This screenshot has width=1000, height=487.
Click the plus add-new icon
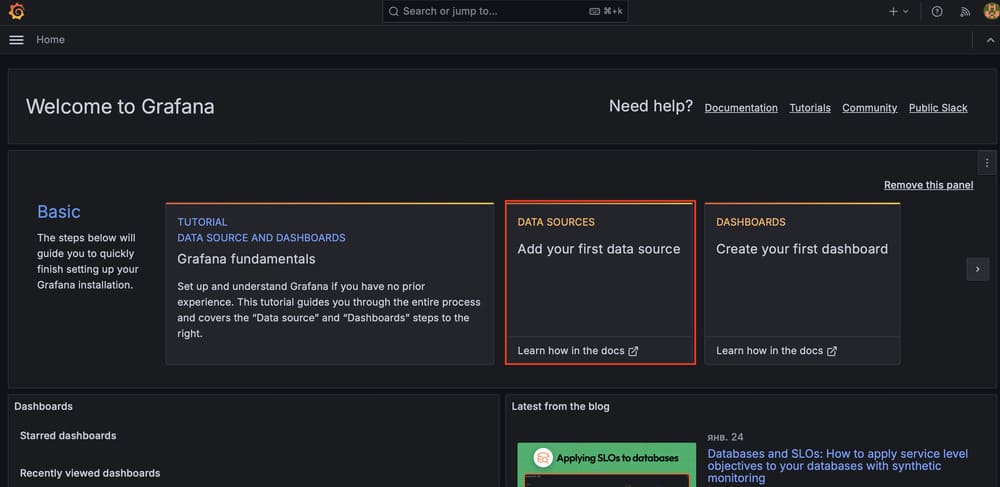click(893, 11)
